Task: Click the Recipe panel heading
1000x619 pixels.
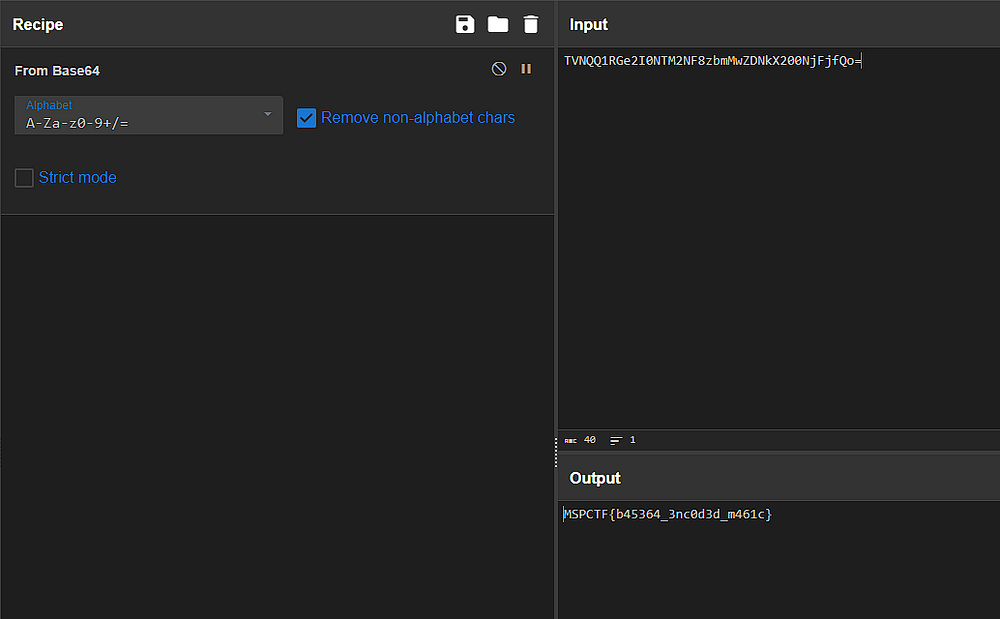Action: pos(38,24)
